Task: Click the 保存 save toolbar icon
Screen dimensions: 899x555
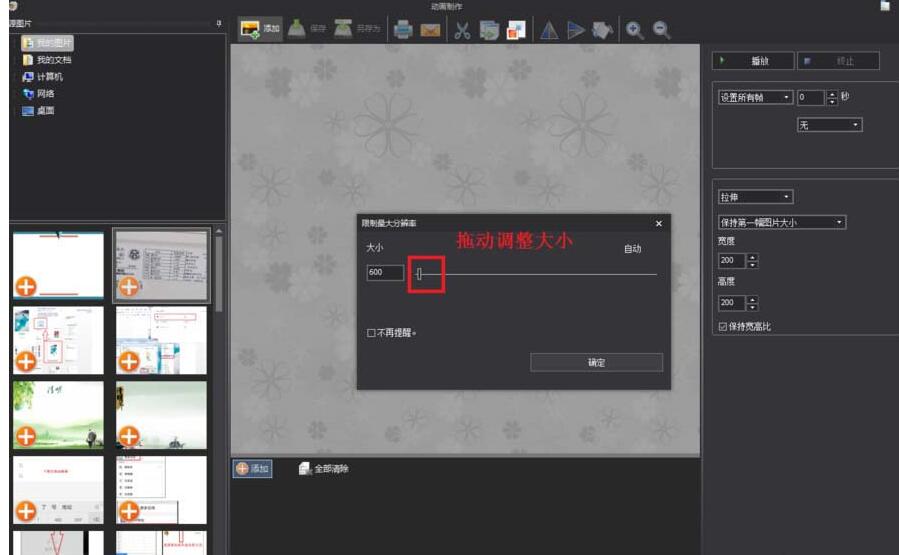Action: (x=296, y=28)
